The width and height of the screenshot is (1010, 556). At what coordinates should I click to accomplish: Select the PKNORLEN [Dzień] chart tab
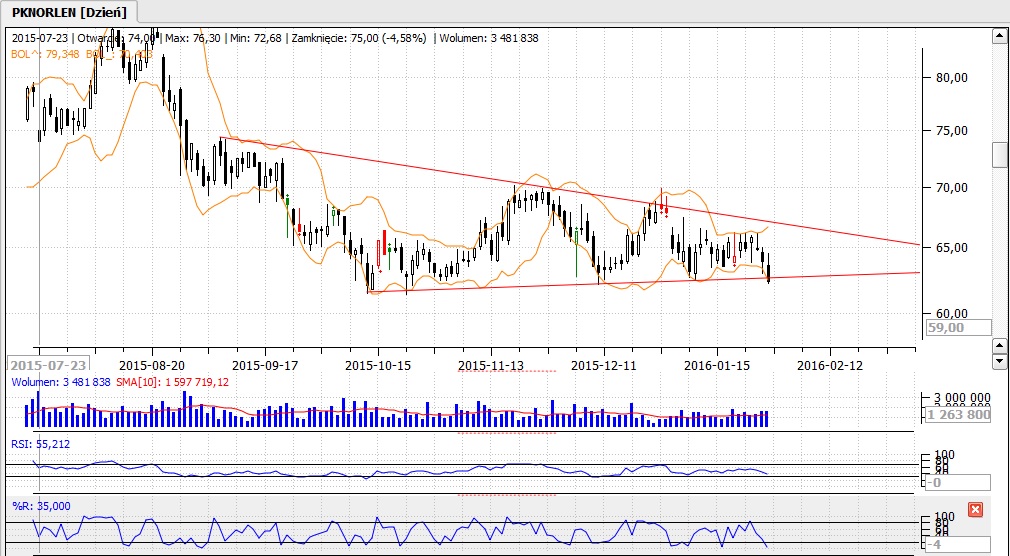click(x=70, y=11)
